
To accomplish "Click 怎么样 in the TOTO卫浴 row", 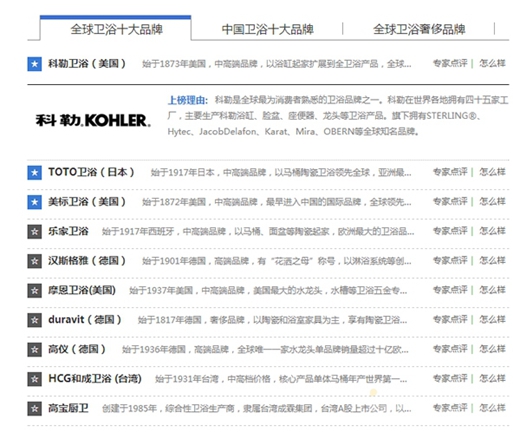I will [x=492, y=172].
